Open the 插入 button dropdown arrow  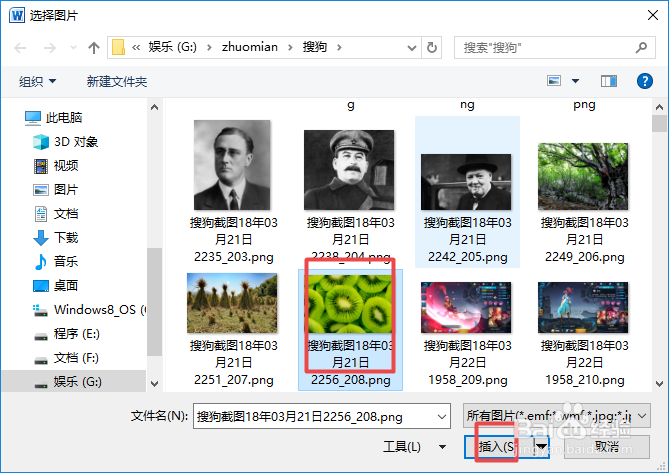click(x=541, y=447)
